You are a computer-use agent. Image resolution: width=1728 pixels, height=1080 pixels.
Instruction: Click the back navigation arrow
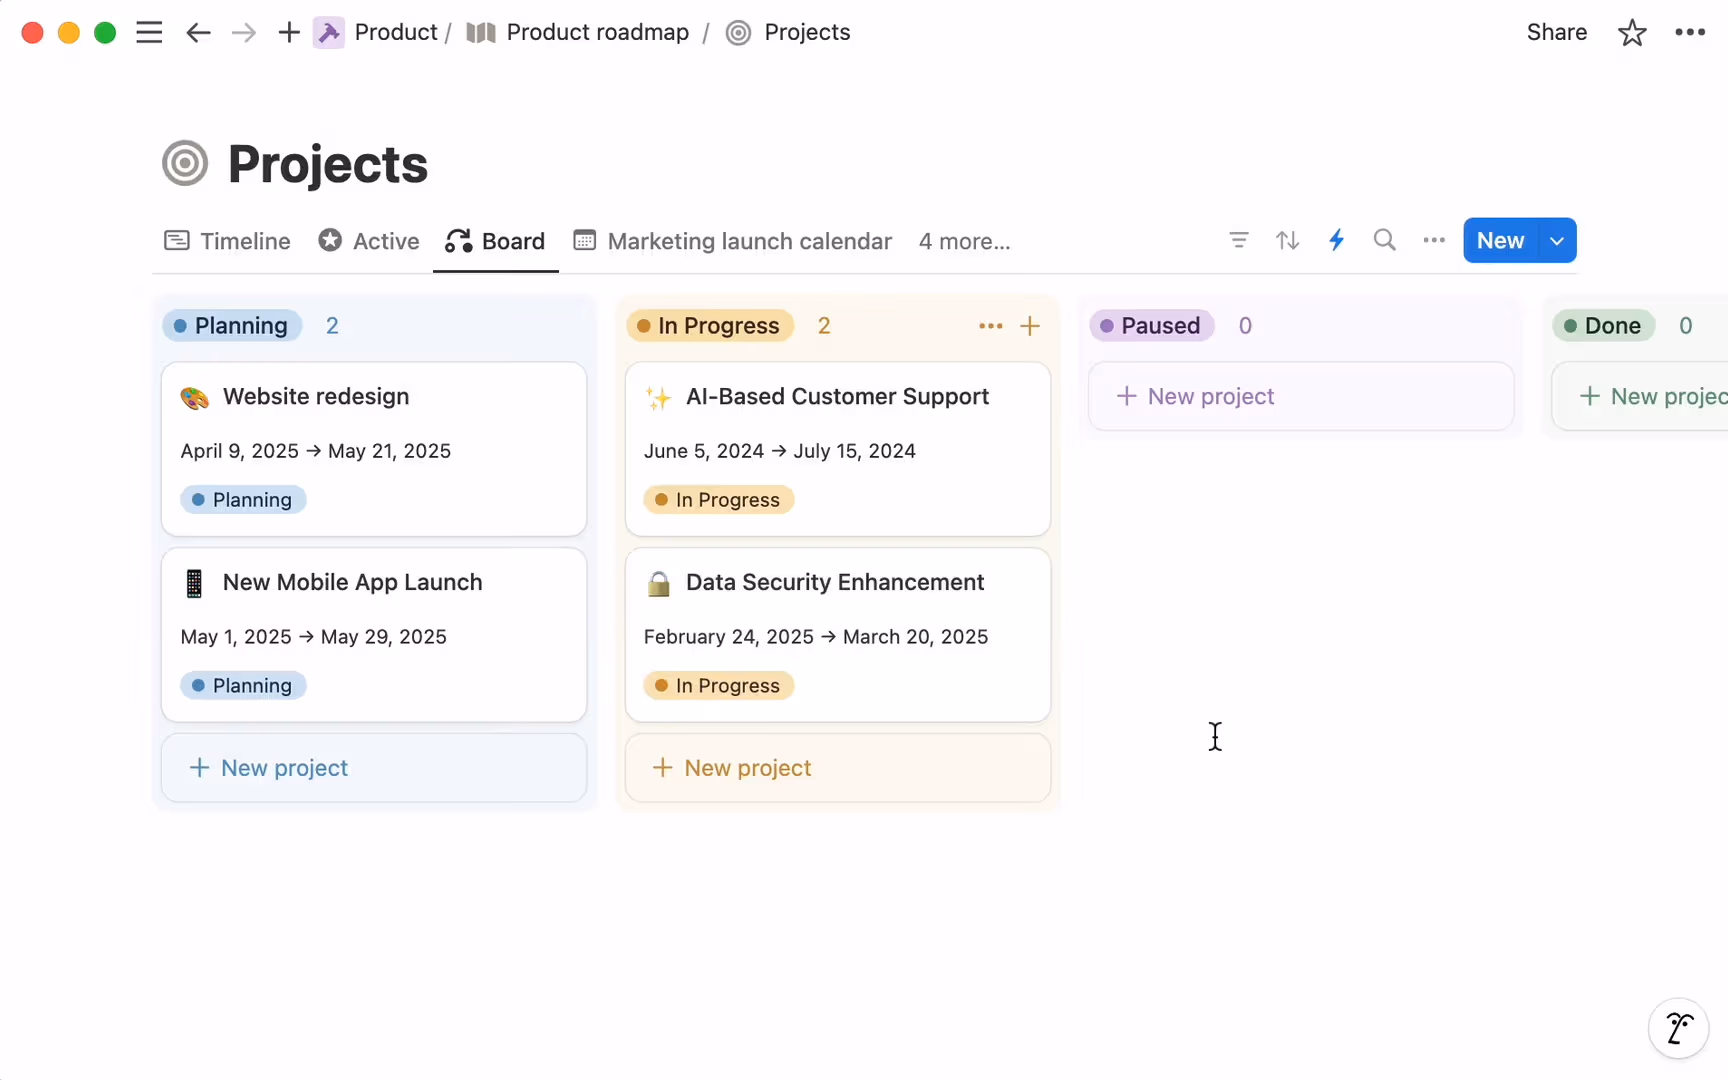pyautogui.click(x=198, y=32)
